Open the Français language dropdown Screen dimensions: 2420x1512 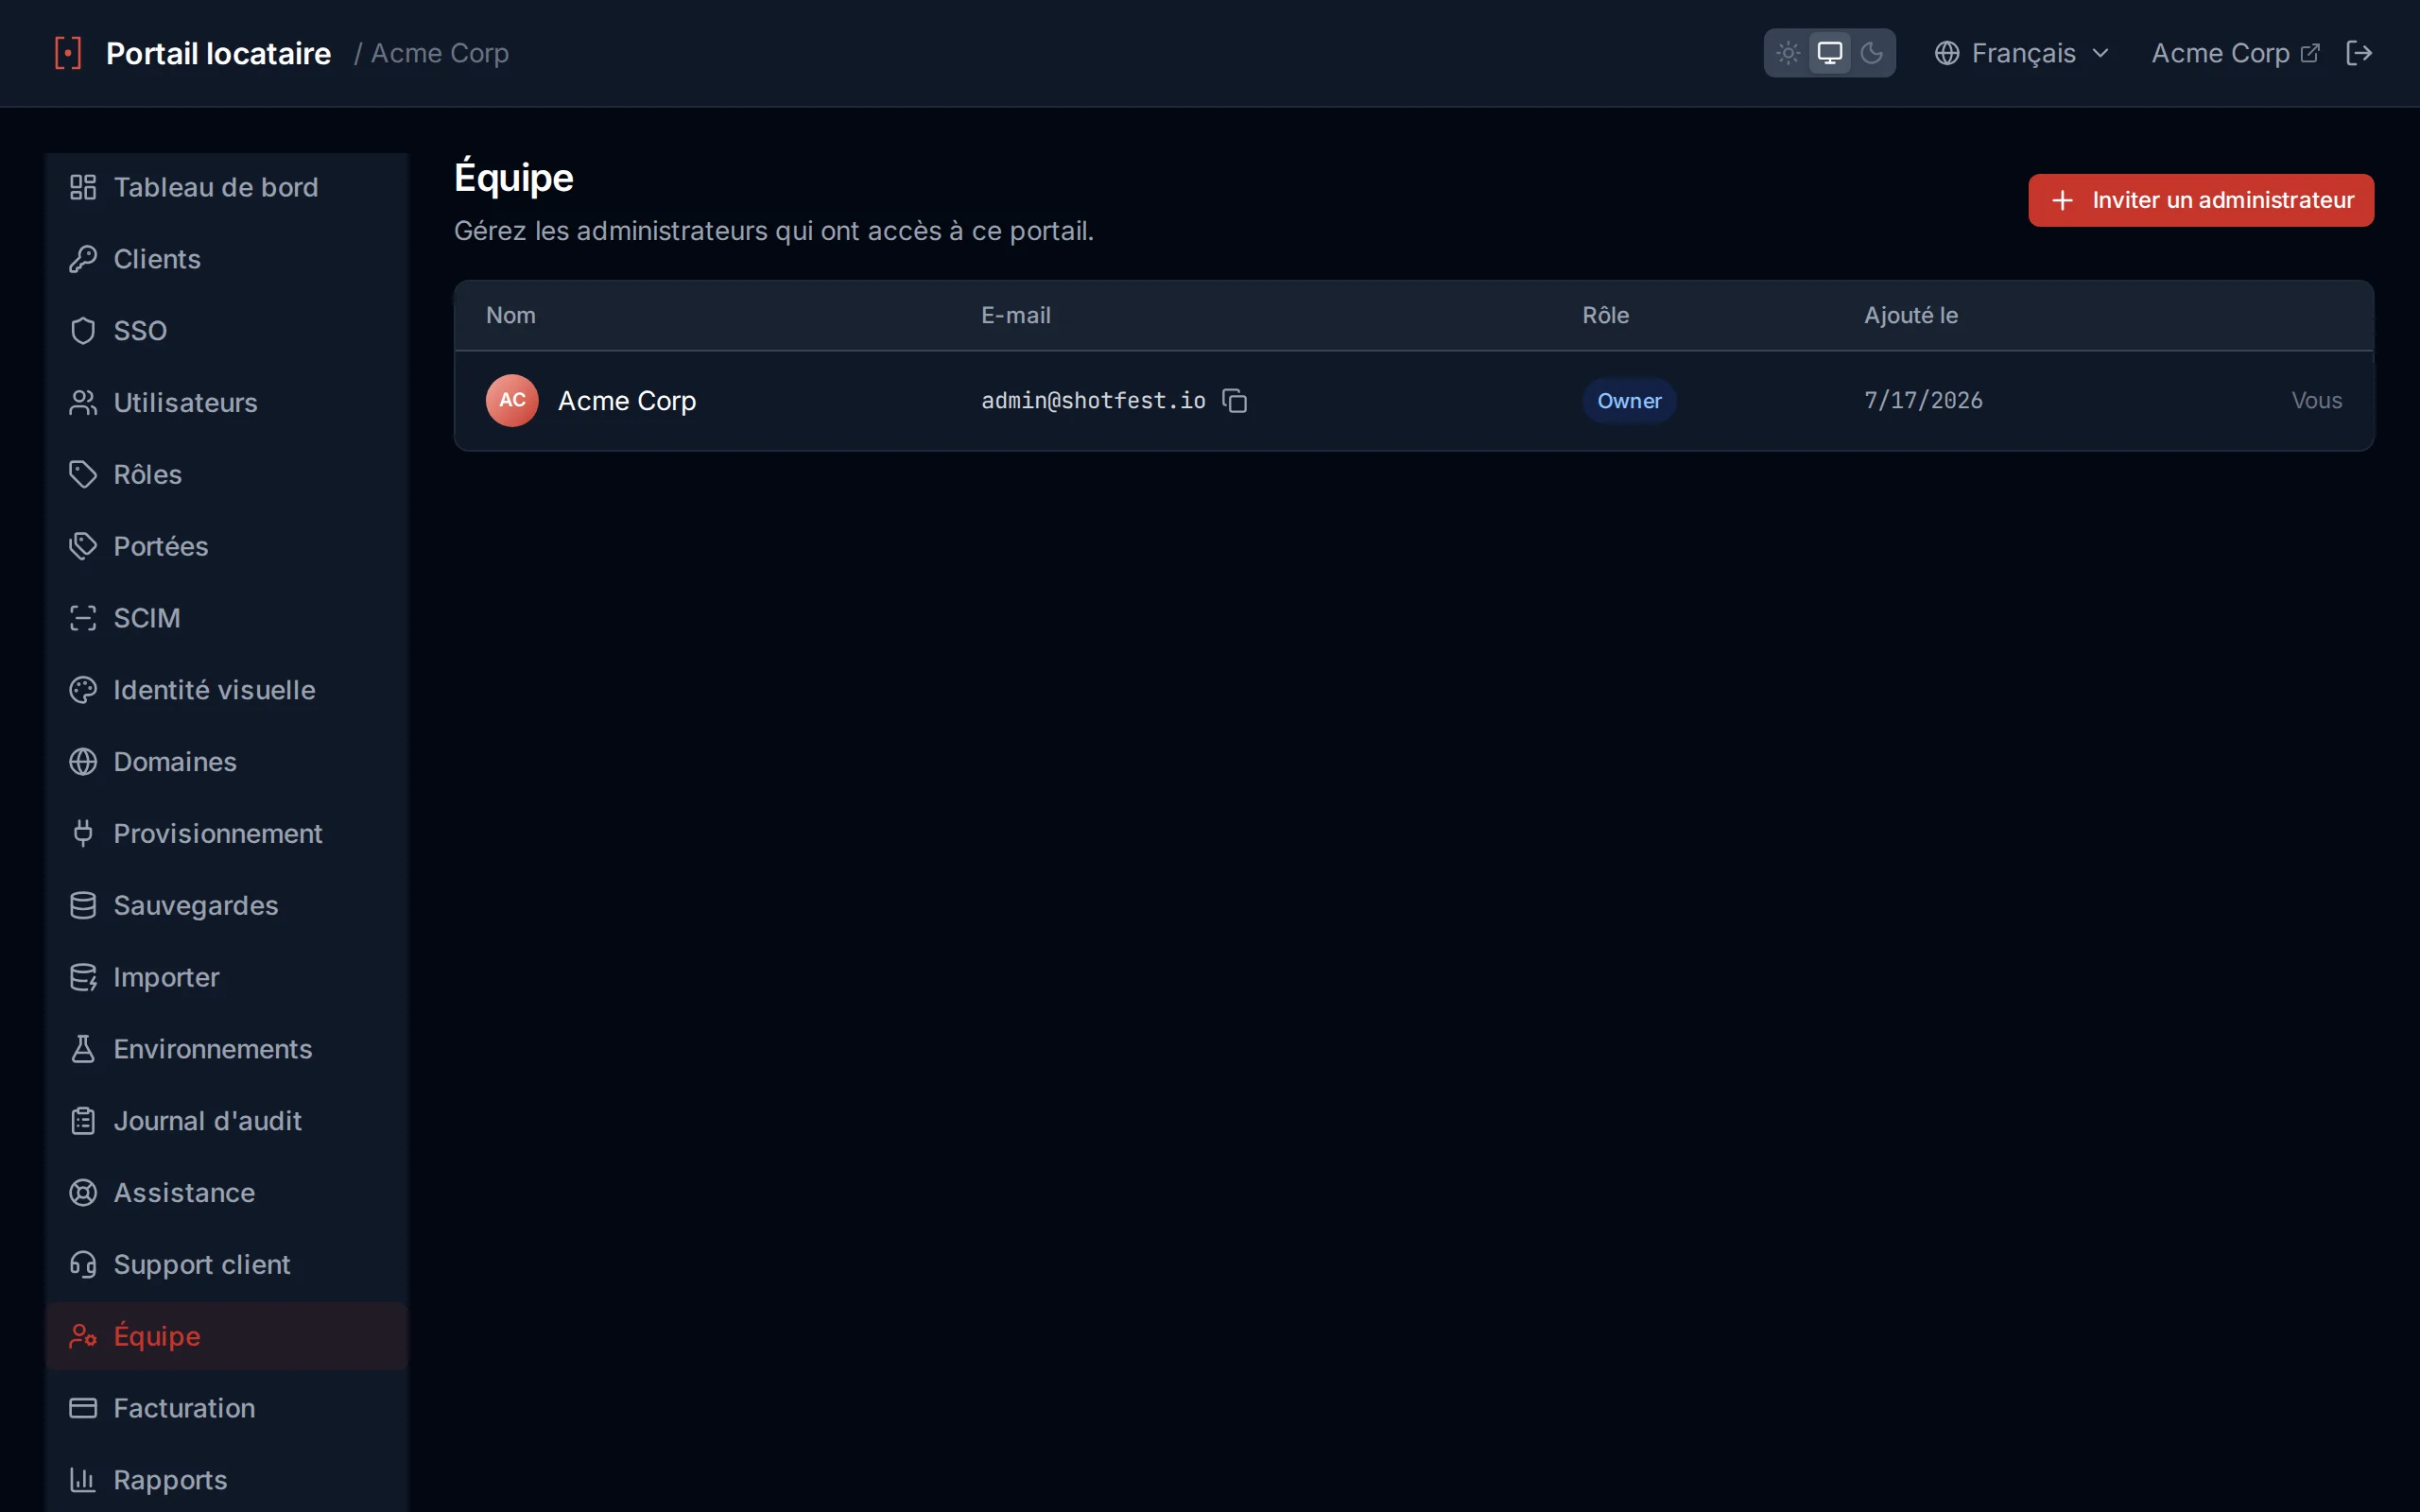(2021, 53)
